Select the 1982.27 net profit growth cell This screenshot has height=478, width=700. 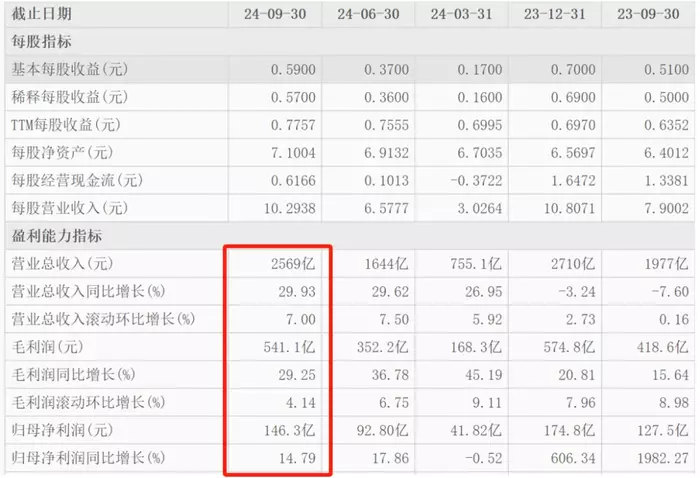click(661, 458)
